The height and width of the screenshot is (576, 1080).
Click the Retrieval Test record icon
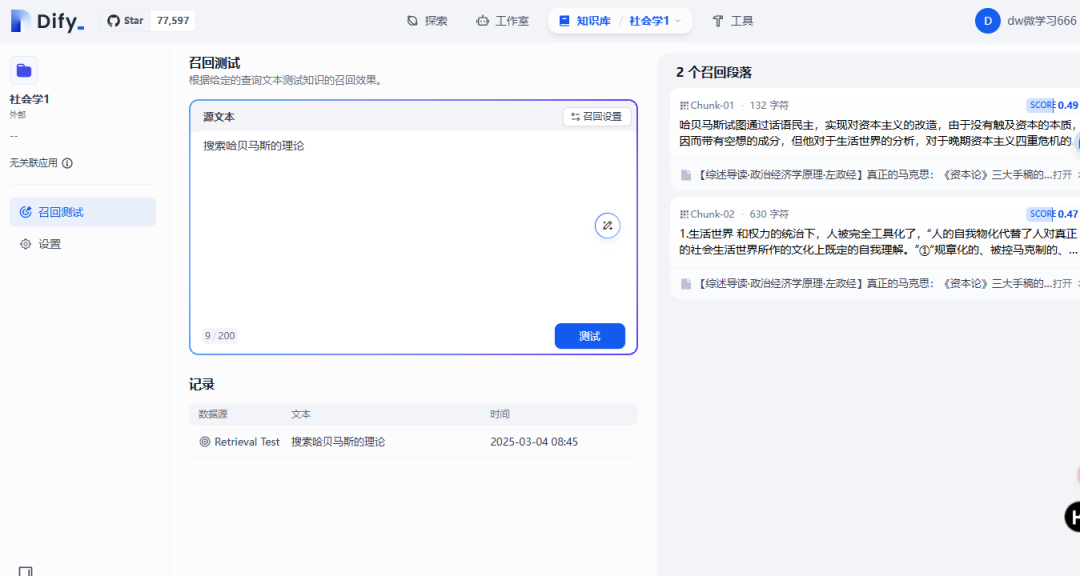(205, 442)
